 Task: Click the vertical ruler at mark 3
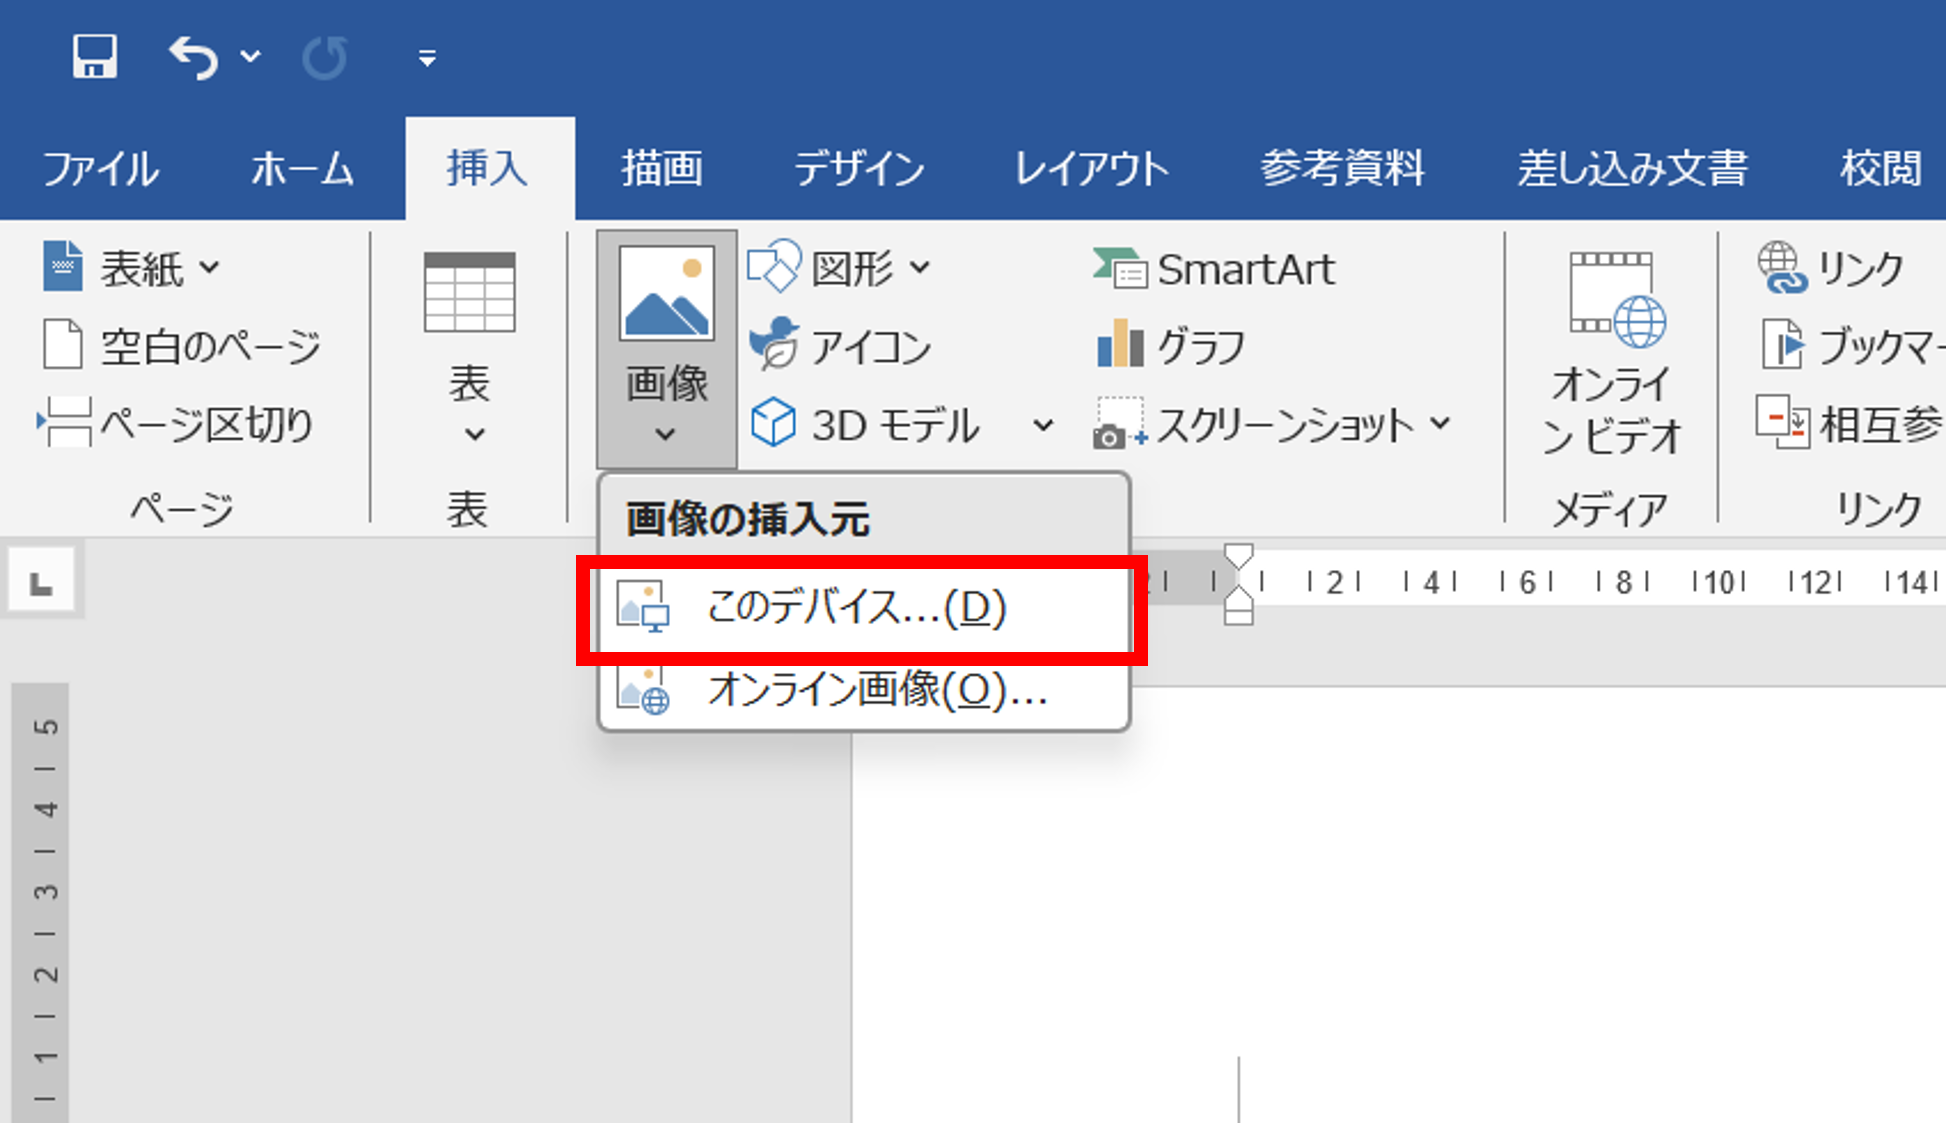coord(46,891)
